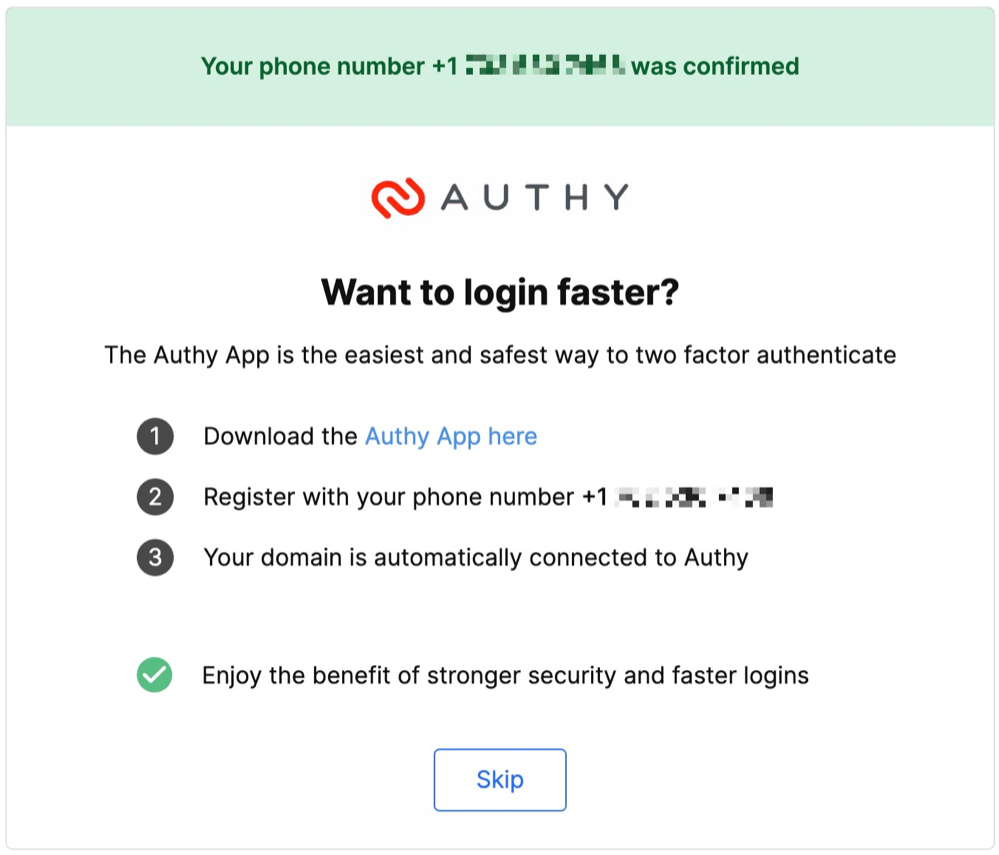This screenshot has height=855, width=999.
Task: Click the step 1 number circle
Action: (155, 437)
